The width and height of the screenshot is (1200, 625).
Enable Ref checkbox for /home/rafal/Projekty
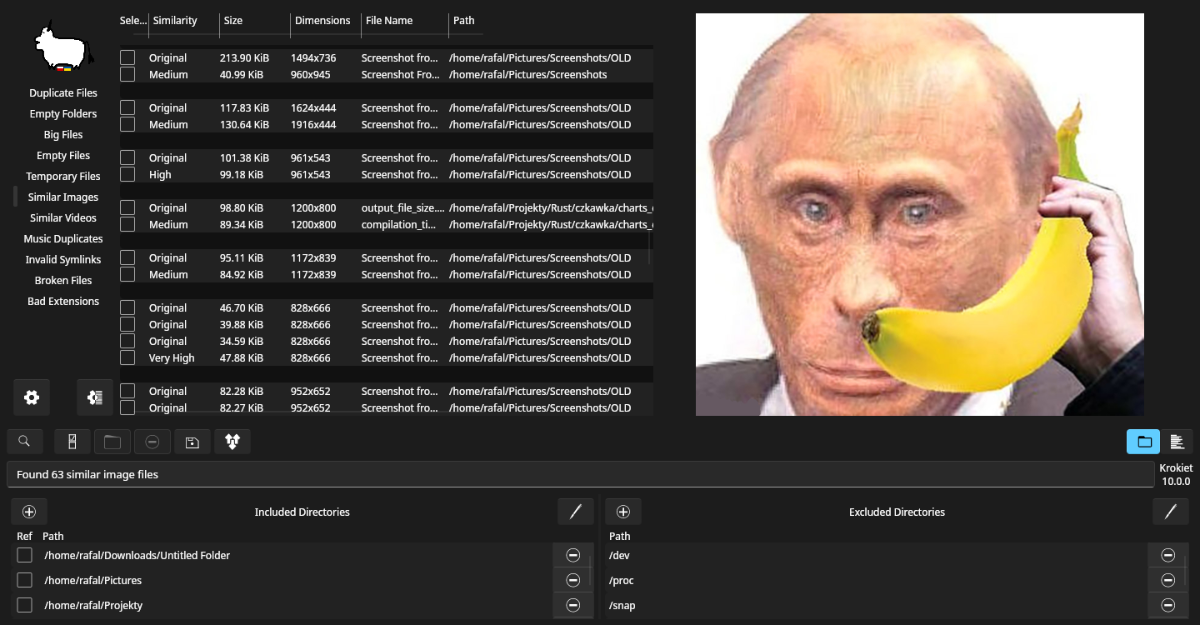(25, 605)
